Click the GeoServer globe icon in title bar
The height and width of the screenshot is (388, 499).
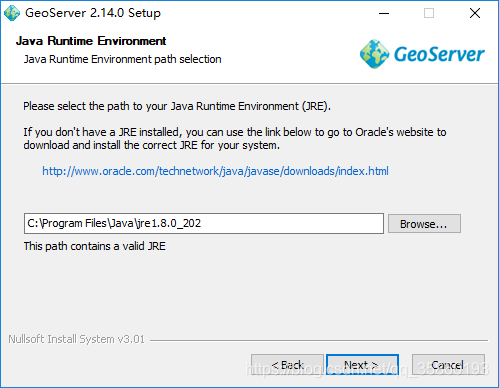(12, 13)
